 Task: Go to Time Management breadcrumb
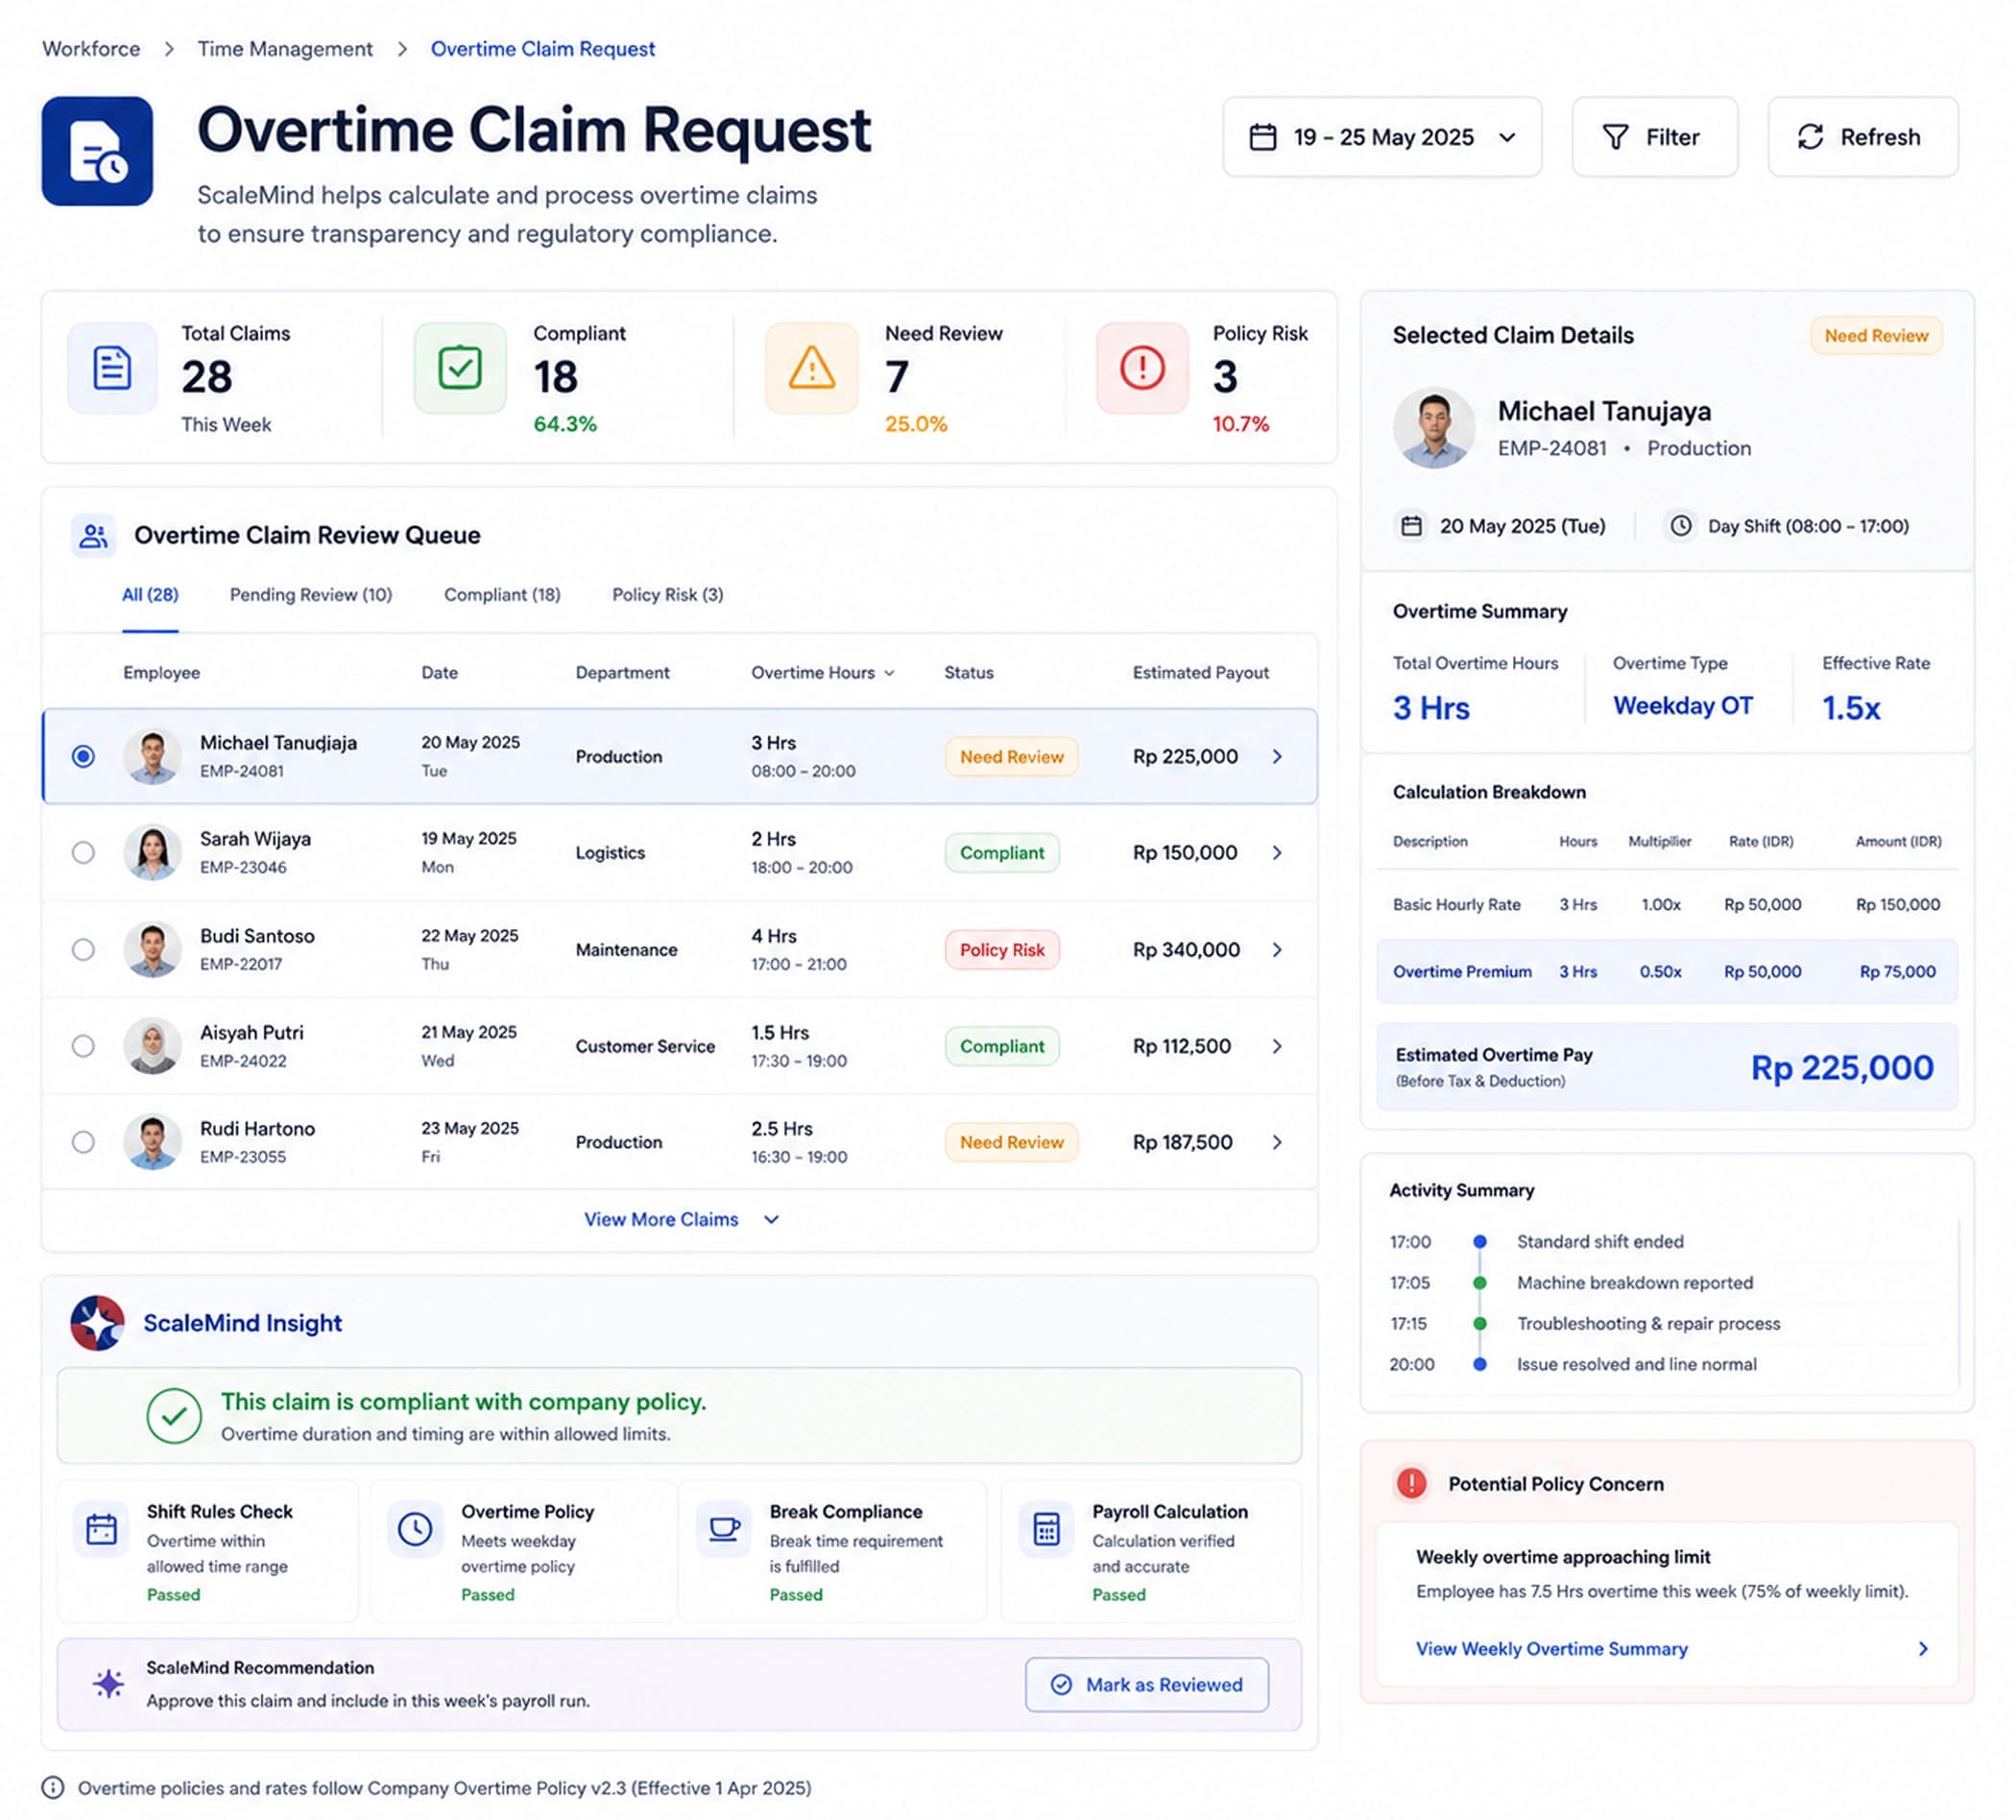285,49
